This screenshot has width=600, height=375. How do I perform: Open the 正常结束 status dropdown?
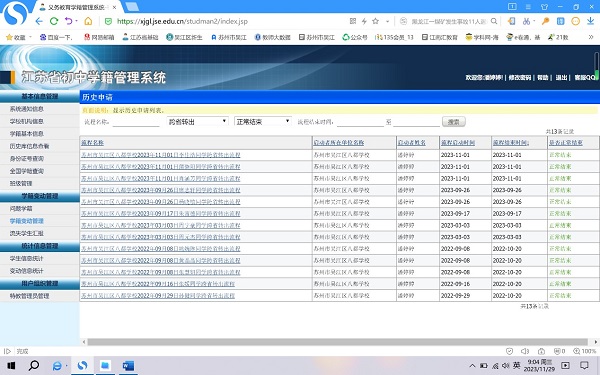pyautogui.click(x=263, y=122)
